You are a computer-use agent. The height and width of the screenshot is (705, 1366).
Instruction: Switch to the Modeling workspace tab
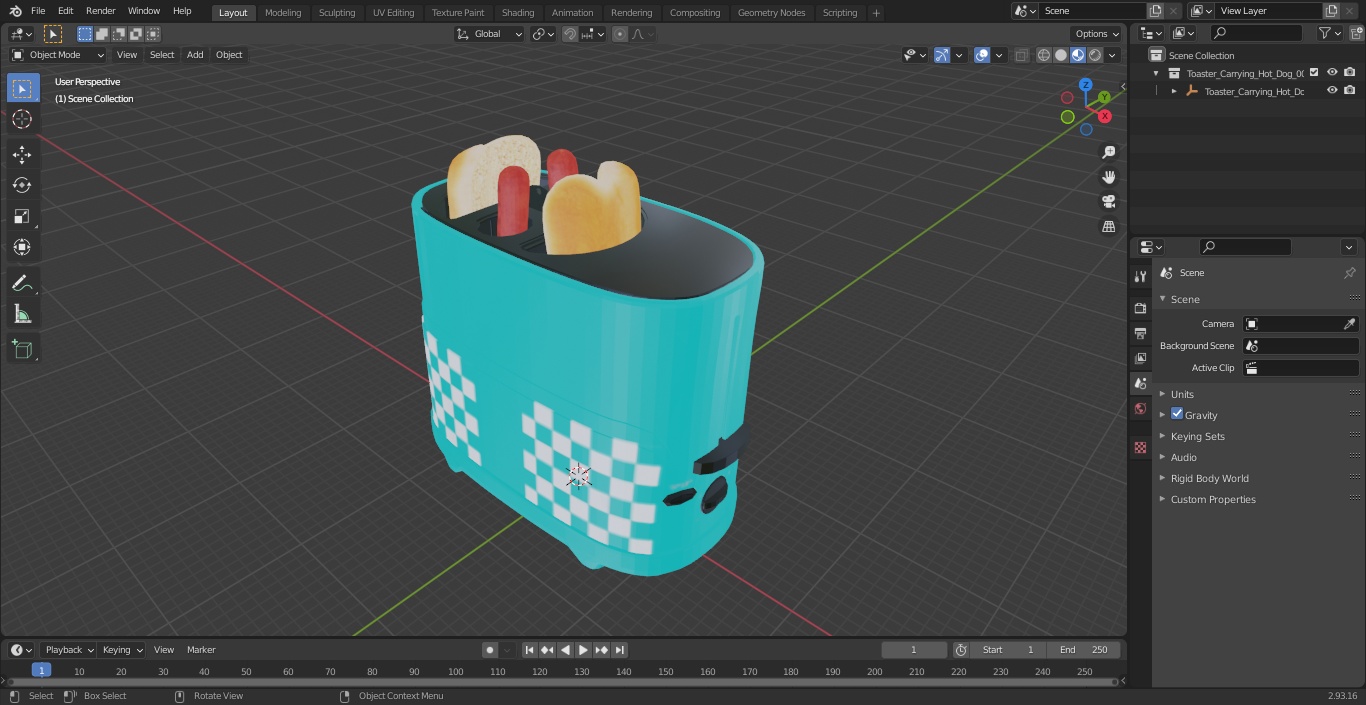[x=283, y=12]
